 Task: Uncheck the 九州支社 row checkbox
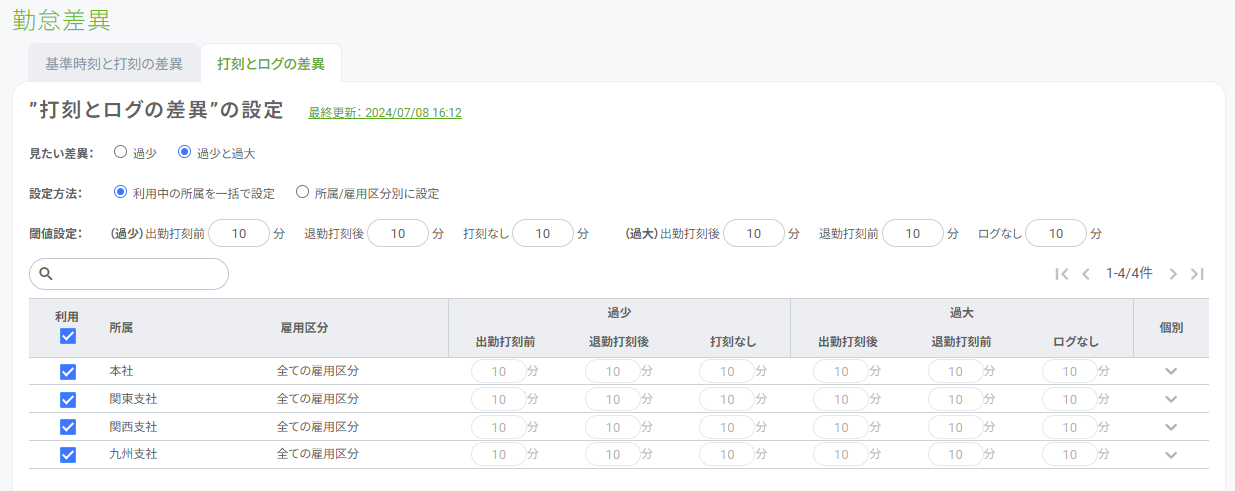point(68,454)
